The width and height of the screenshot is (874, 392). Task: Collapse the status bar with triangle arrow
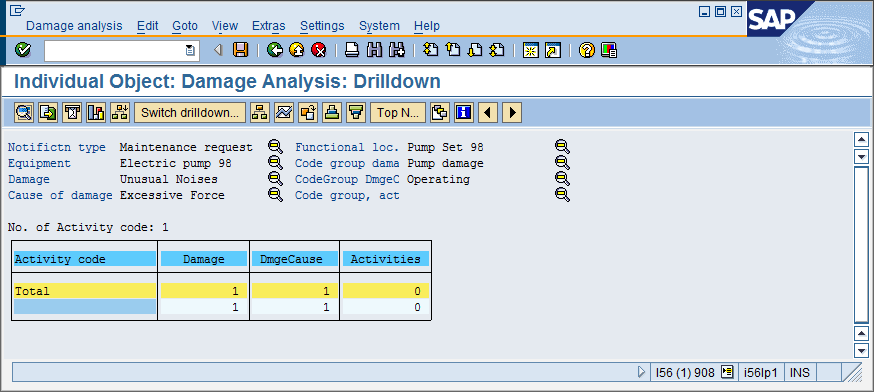(641, 372)
